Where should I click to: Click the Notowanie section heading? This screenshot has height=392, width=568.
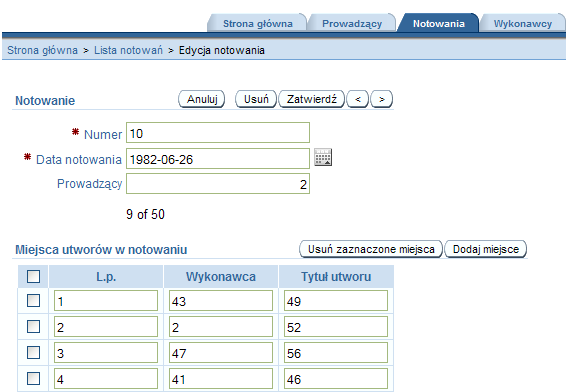click(x=45, y=100)
